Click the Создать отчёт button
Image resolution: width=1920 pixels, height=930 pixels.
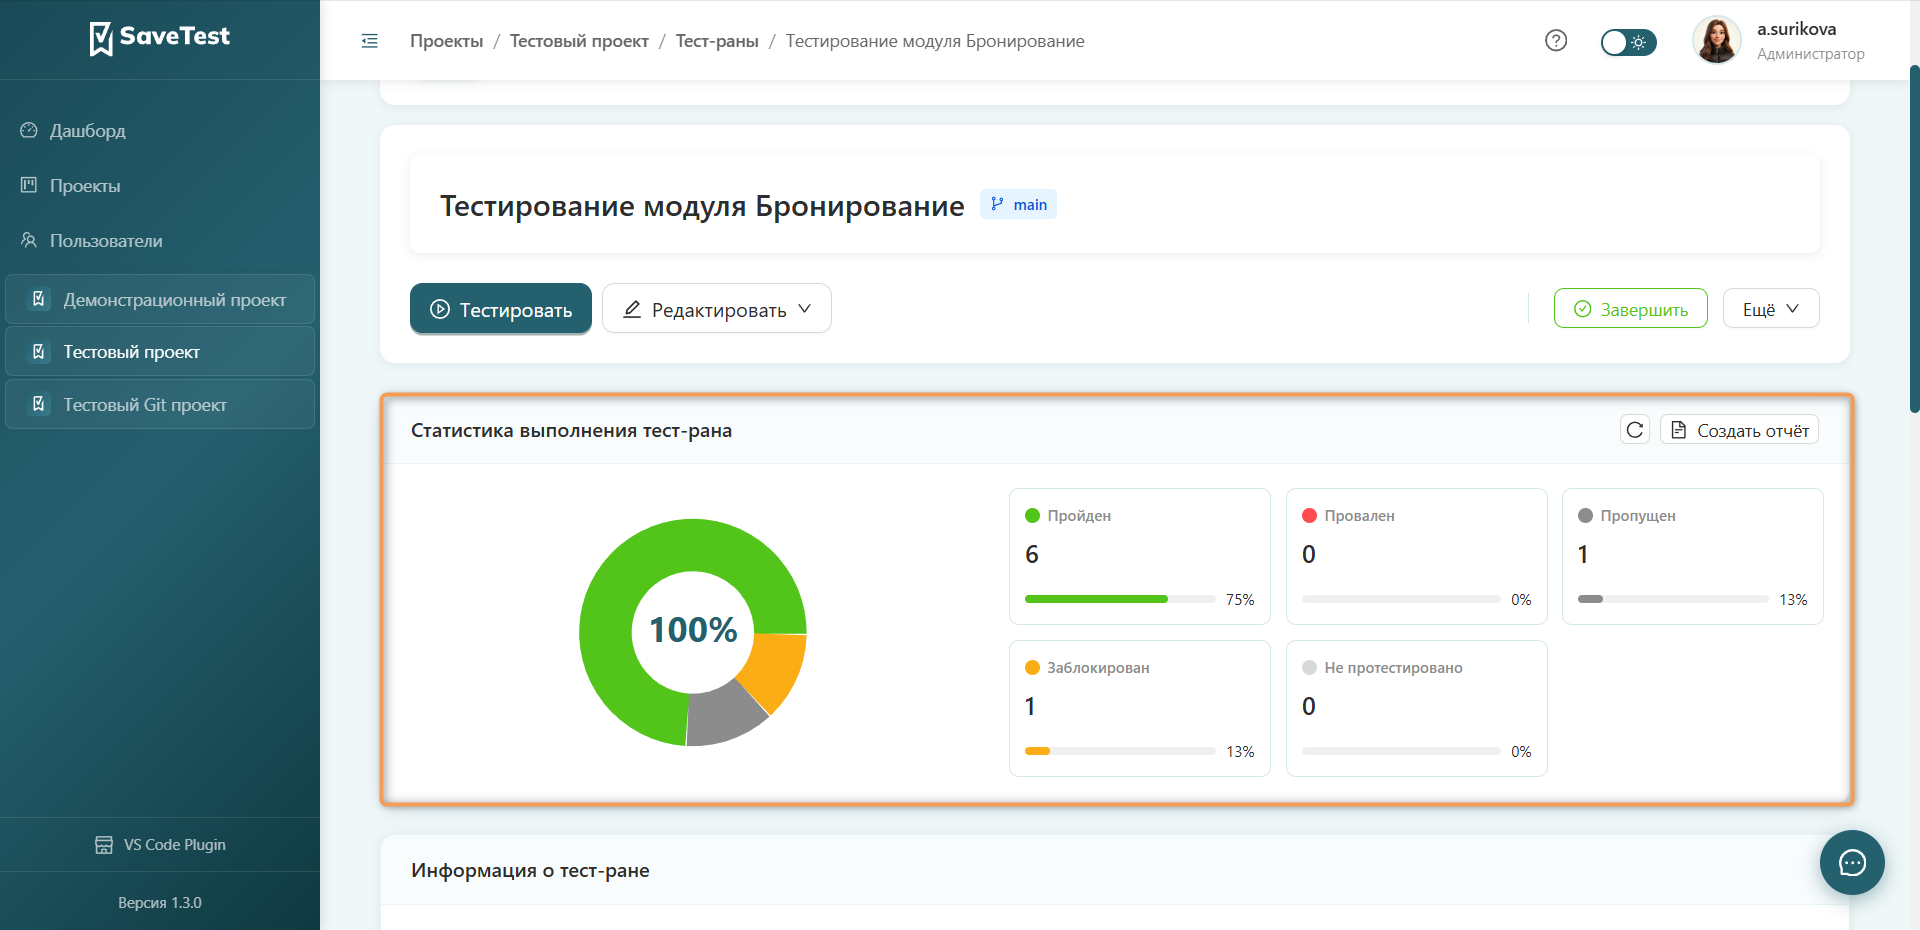[x=1740, y=430]
